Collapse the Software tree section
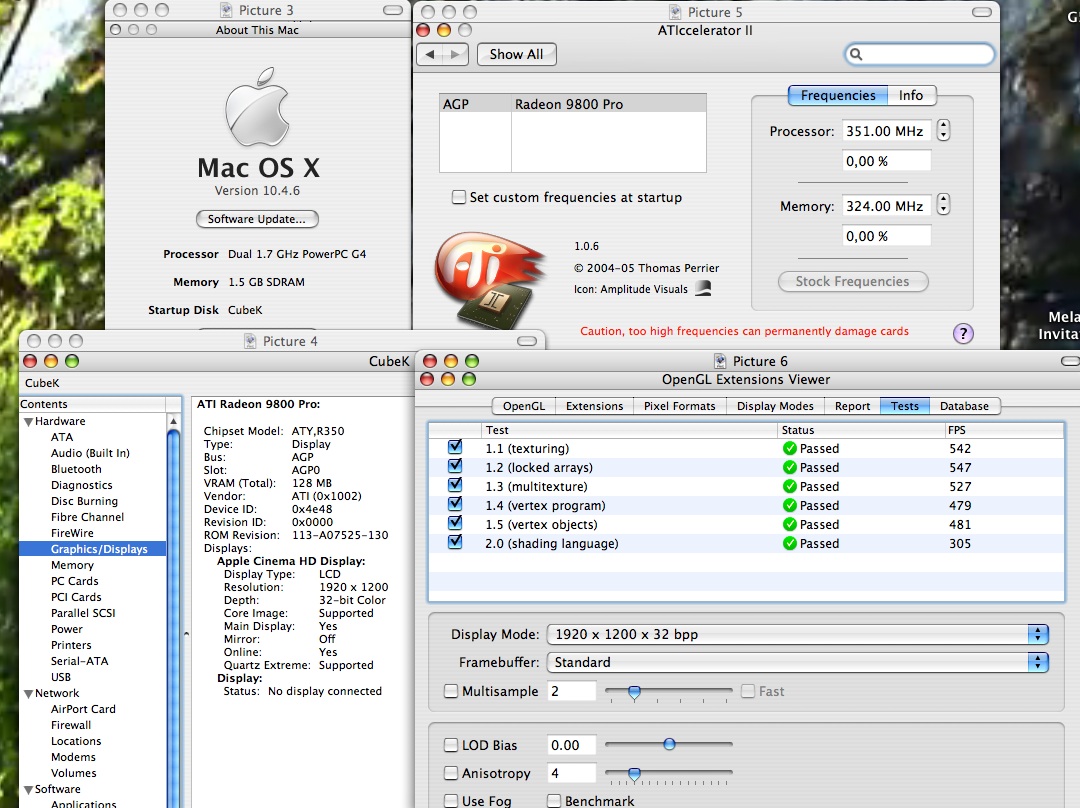The image size is (1080, 808). [28, 789]
